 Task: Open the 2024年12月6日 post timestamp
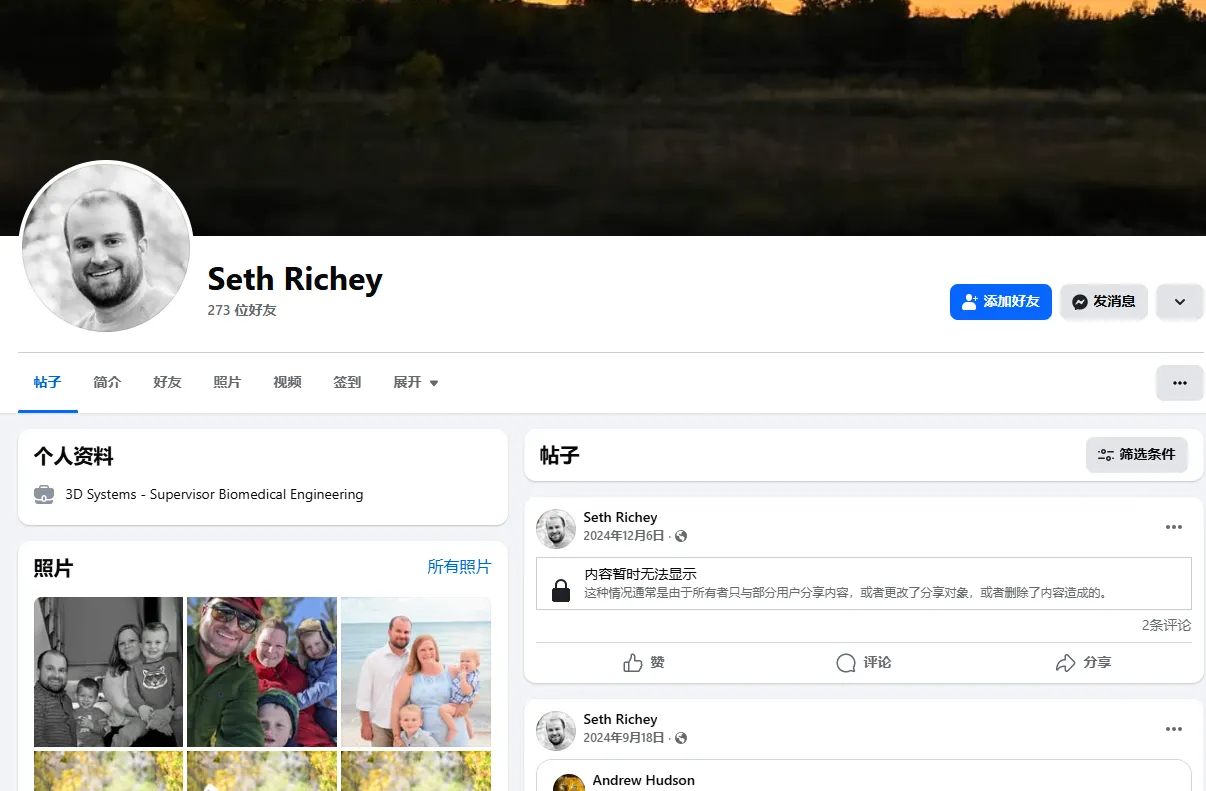(624, 536)
